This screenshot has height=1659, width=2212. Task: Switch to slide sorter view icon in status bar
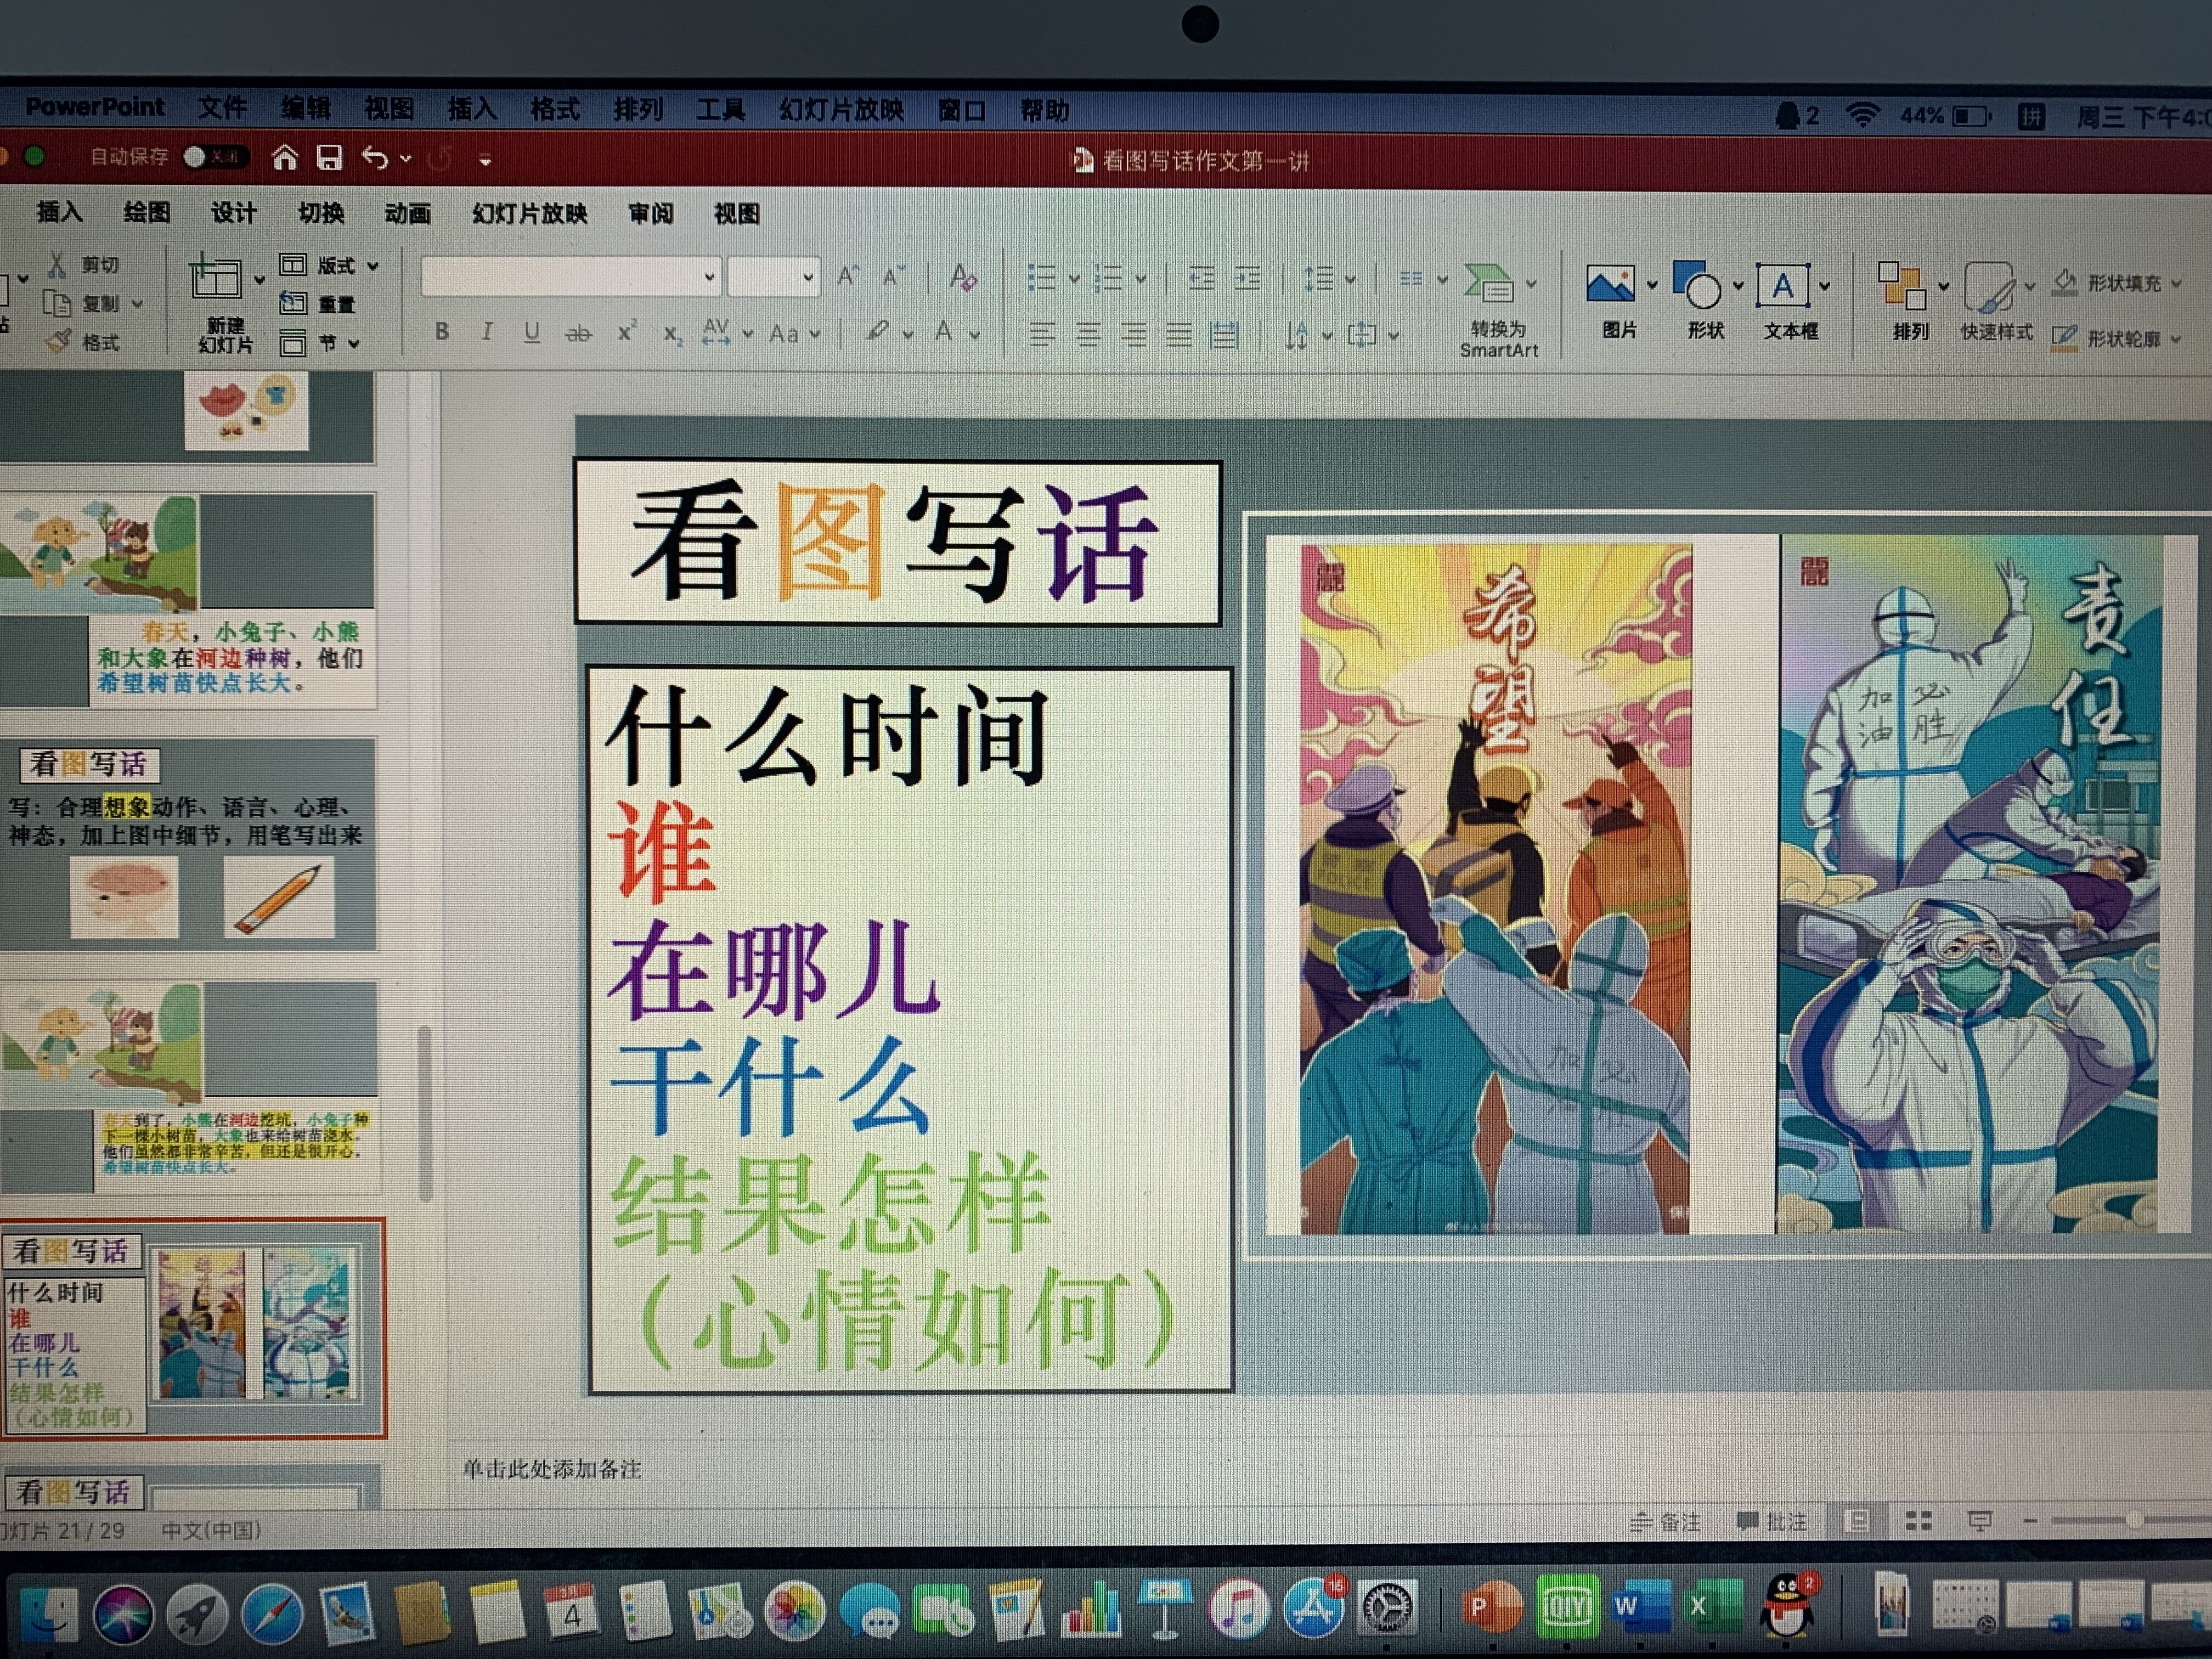coord(1918,1521)
